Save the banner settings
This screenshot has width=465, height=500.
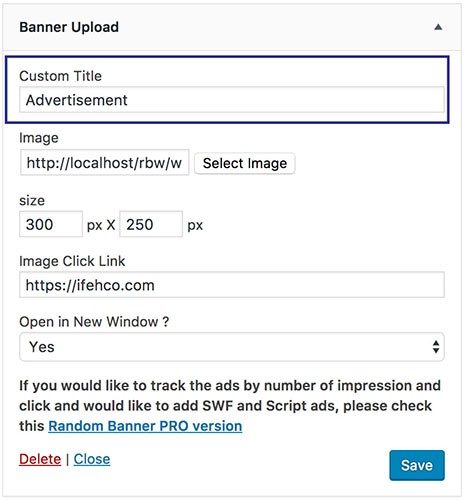click(417, 465)
